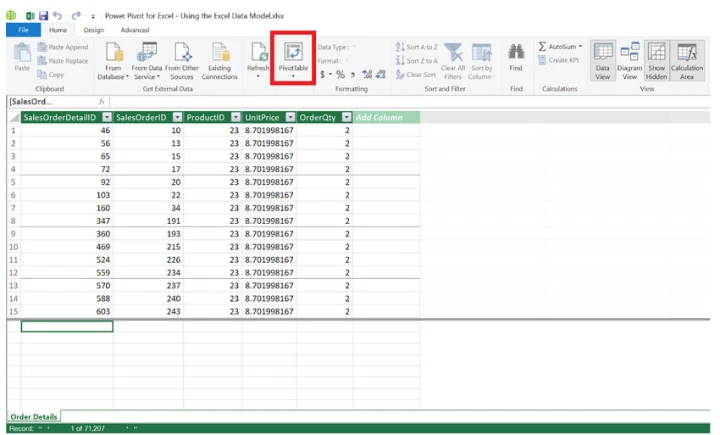Open UnitPrice column filter dropdown
Image resolution: width=720 pixels, height=435 pixels.
[290, 117]
